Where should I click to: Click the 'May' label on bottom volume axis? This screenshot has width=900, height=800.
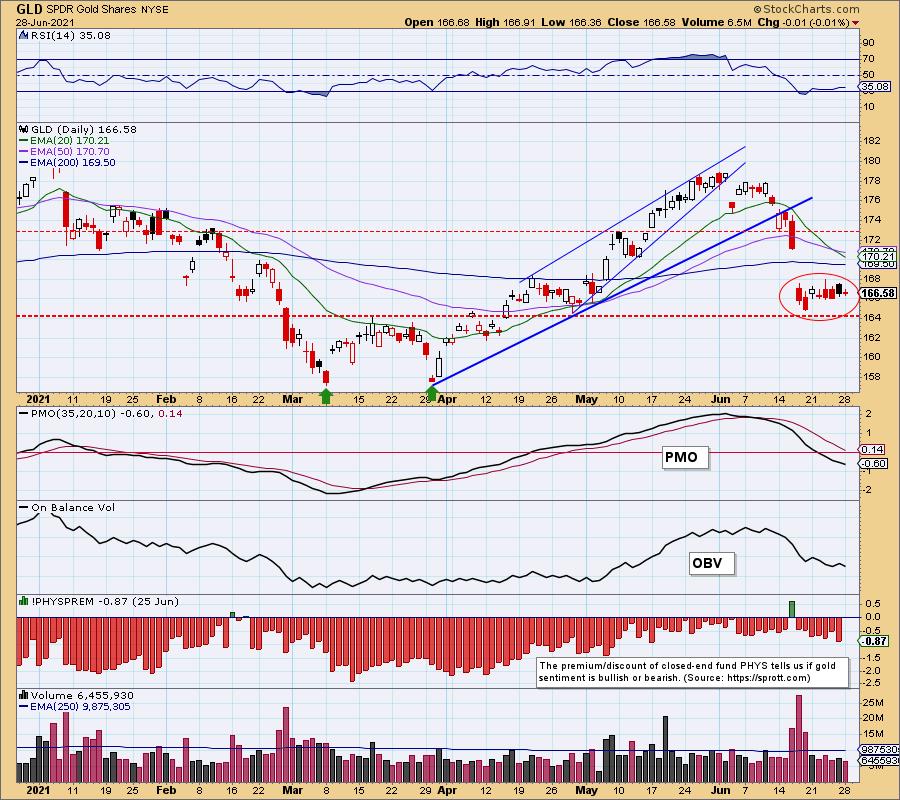pyautogui.click(x=586, y=790)
